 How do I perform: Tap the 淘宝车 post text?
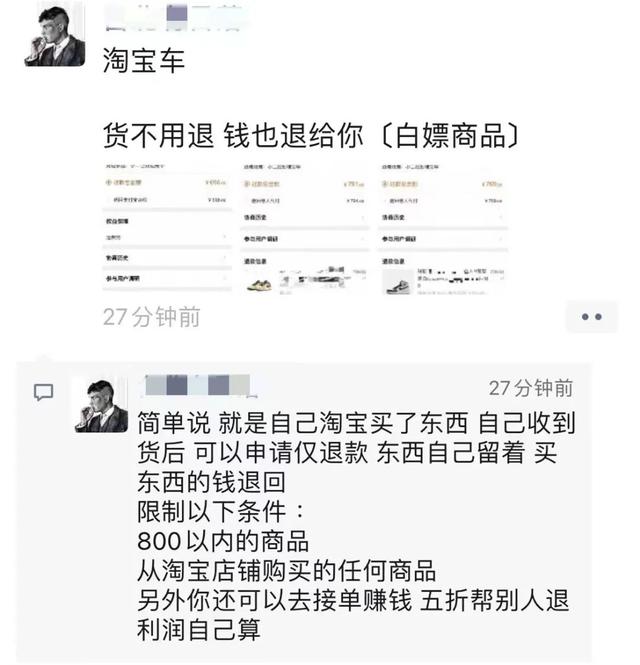coord(144,60)
